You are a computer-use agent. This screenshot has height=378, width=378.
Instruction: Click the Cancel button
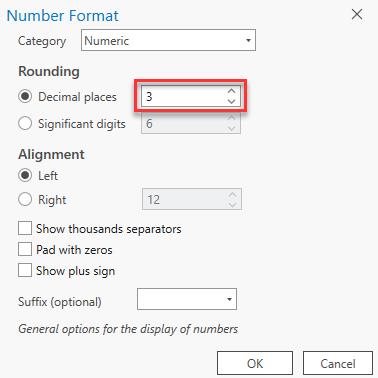pyautogui.click(x=338, y=363)
